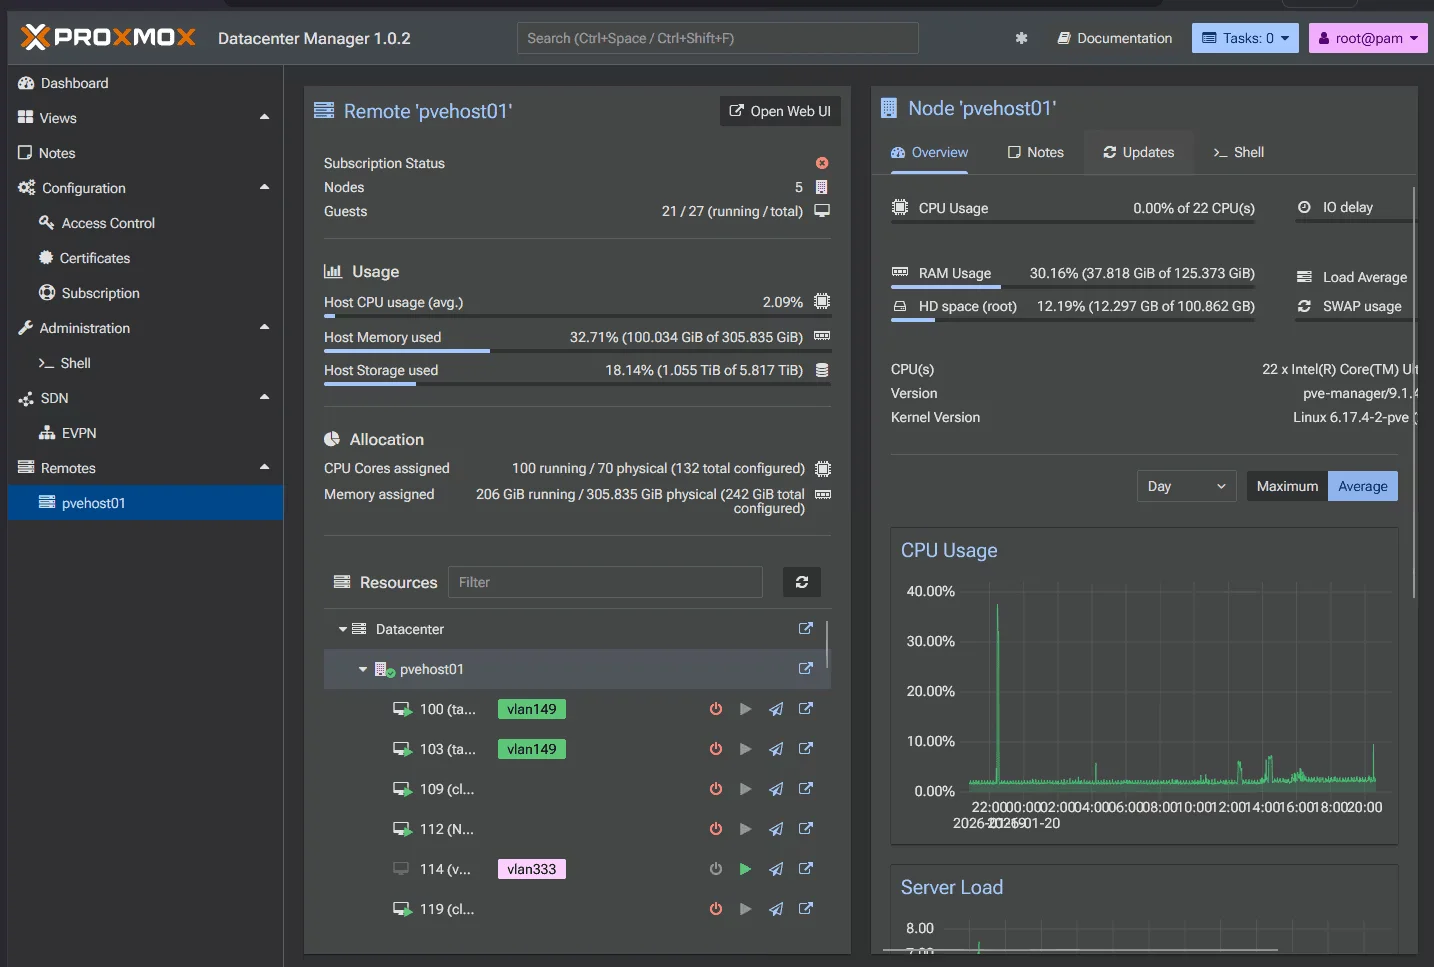Viewport: 1434px width, 967px height.
Task: Select the vlan333 tag on VM 114
Action: tap(531, 869)
